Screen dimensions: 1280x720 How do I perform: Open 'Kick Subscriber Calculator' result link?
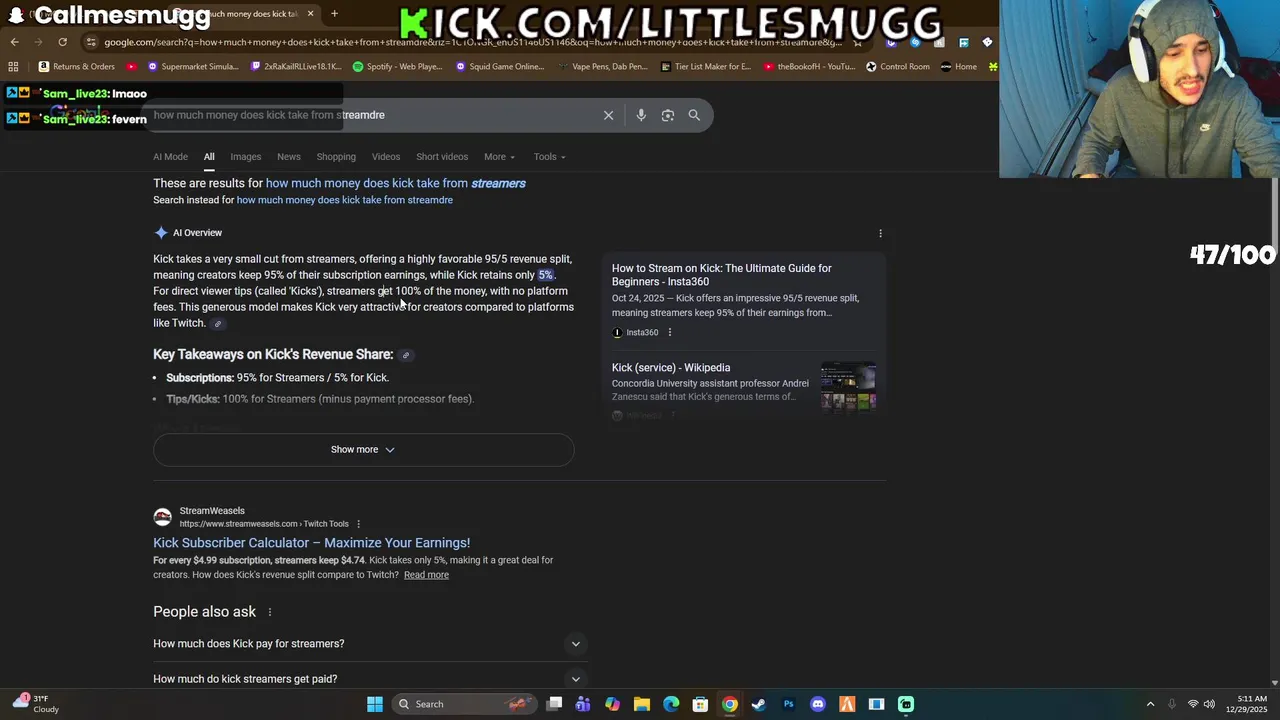point(311,543)
